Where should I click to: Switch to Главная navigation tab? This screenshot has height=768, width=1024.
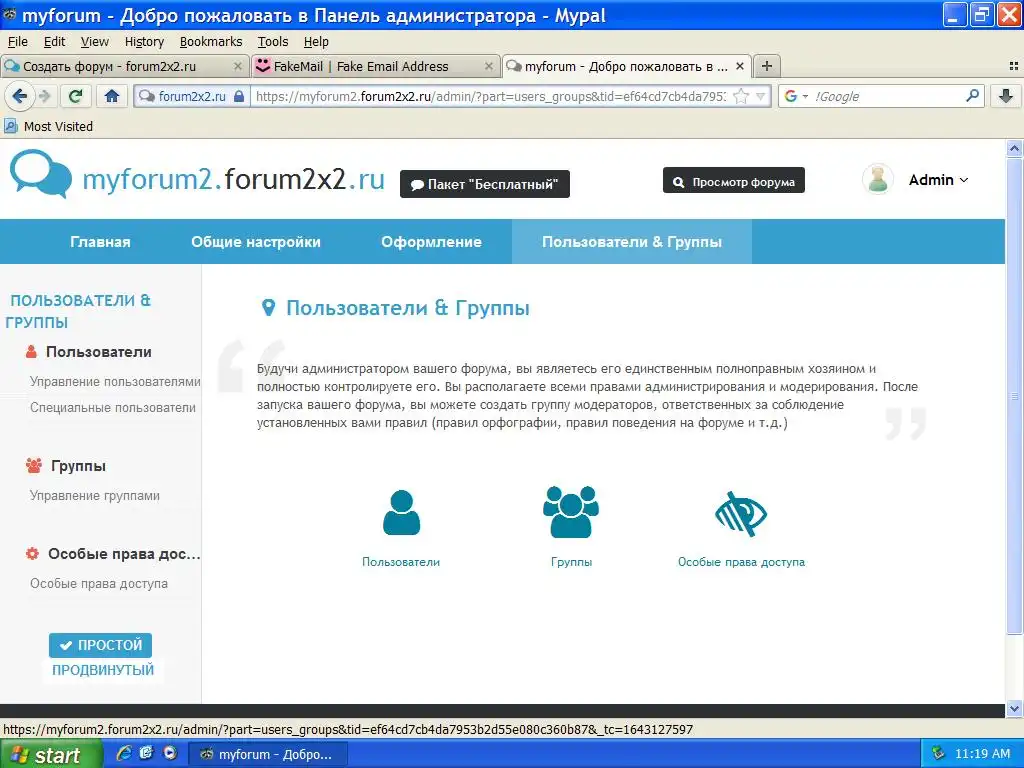click(101, 242)
